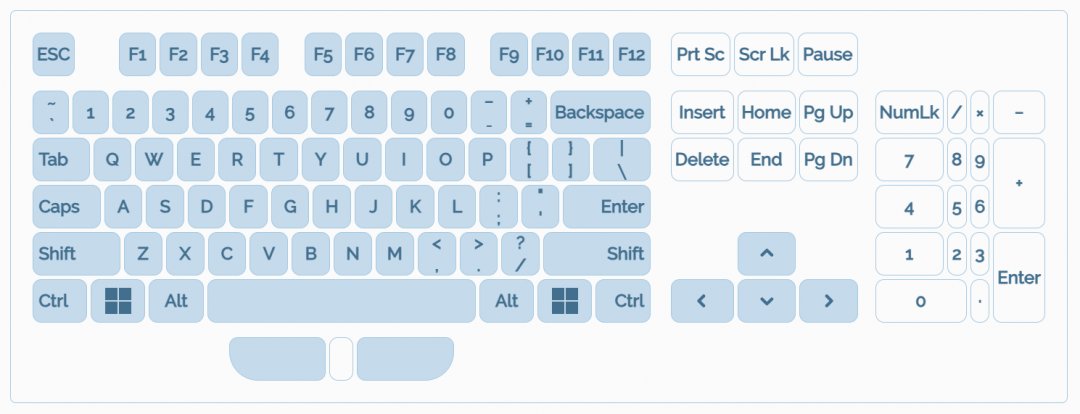Toggle the NumLk key
Image resolution: width=1080 pixels, height=414 pixels.
point(909,112)
